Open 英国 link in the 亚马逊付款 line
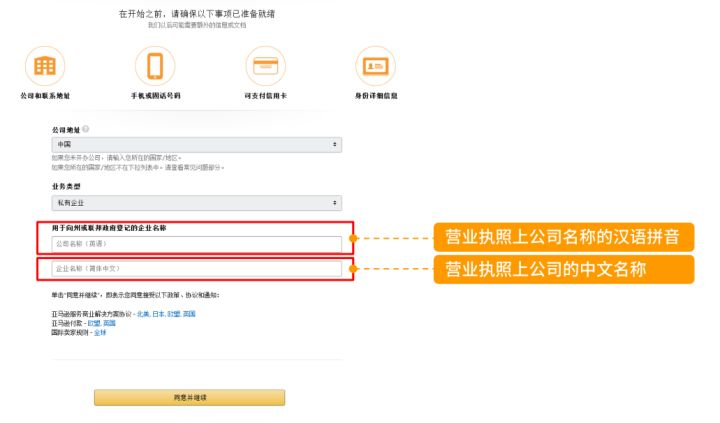Screen dimensions: 720x423 point(109,323)
